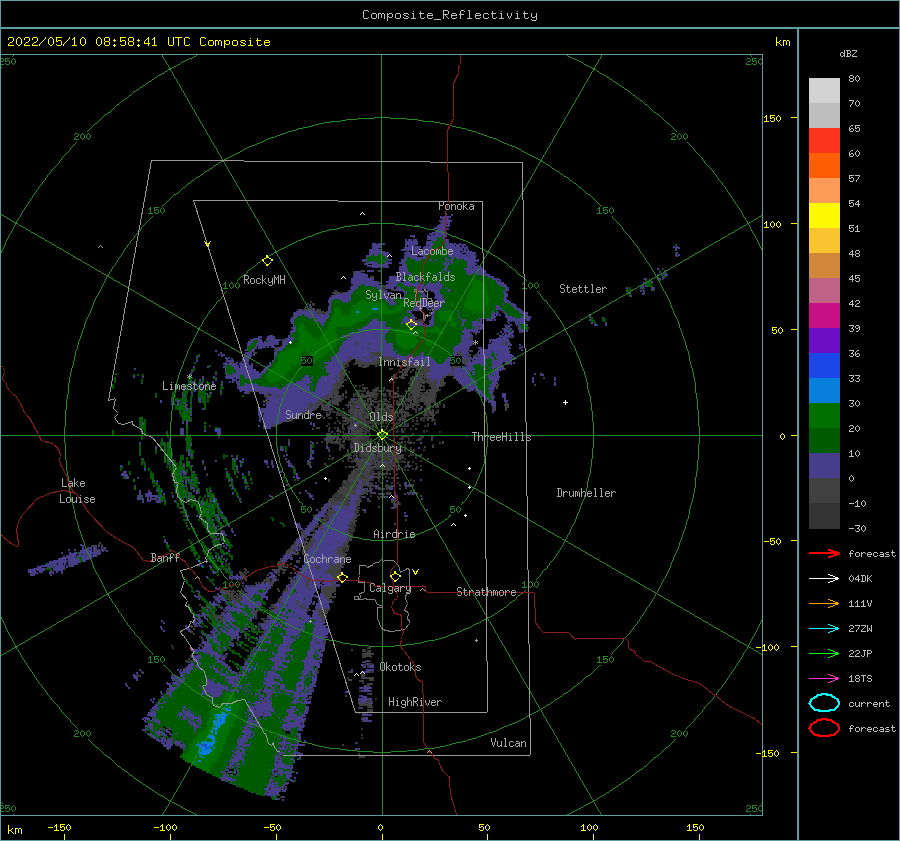Pick the dark gray -10 dBZ swatch

pos(824,516)
